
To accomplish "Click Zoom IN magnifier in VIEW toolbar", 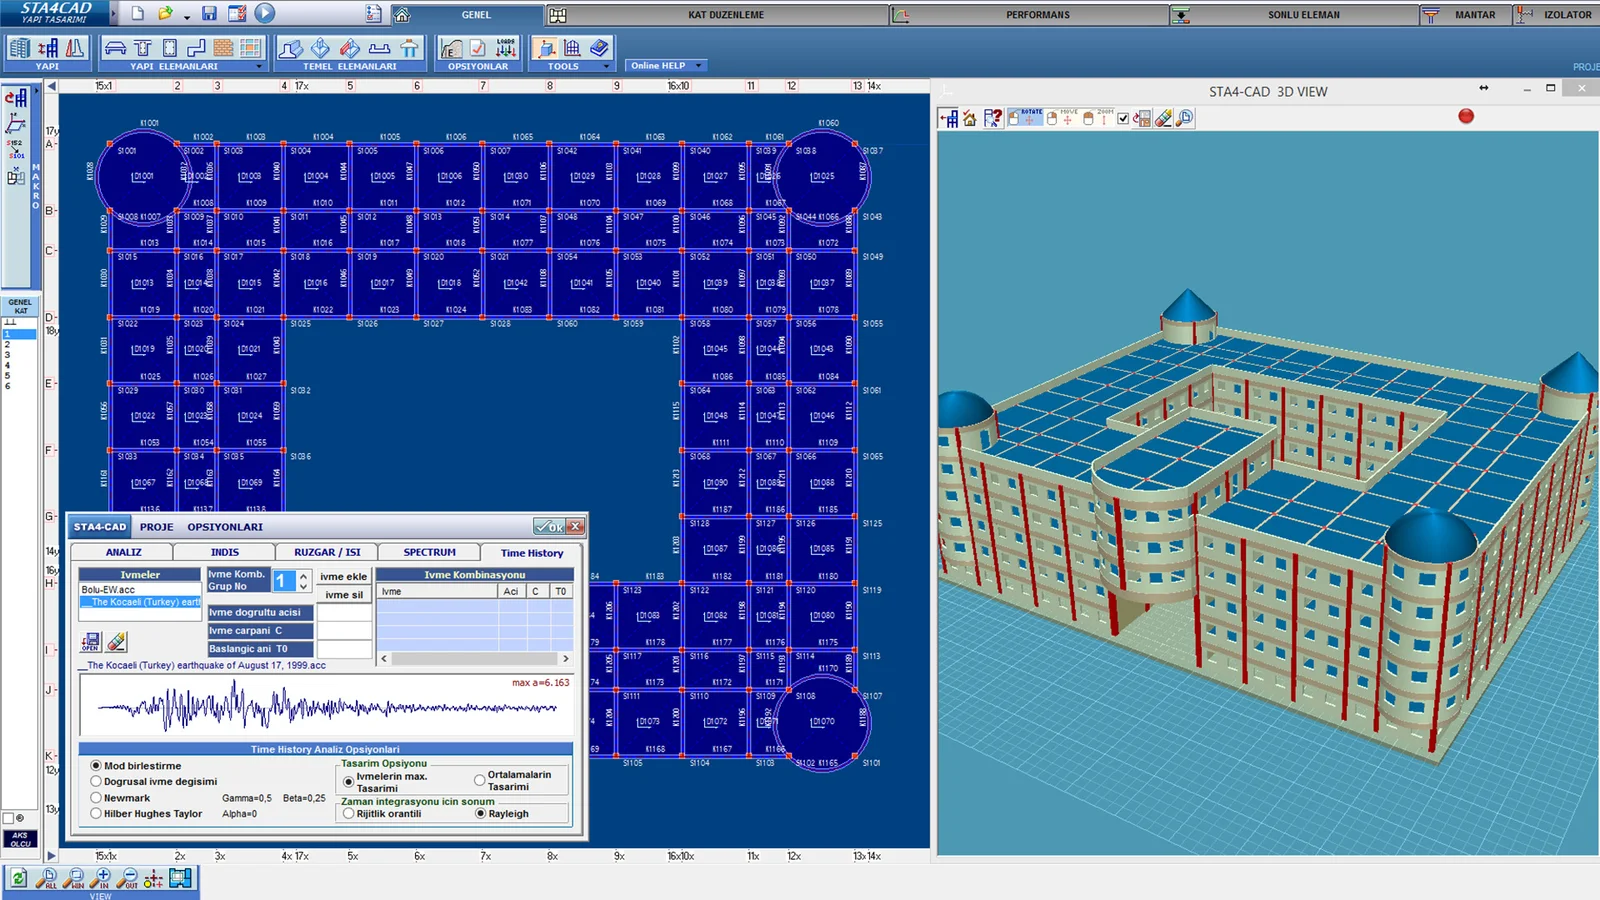I will coord(101,879).
